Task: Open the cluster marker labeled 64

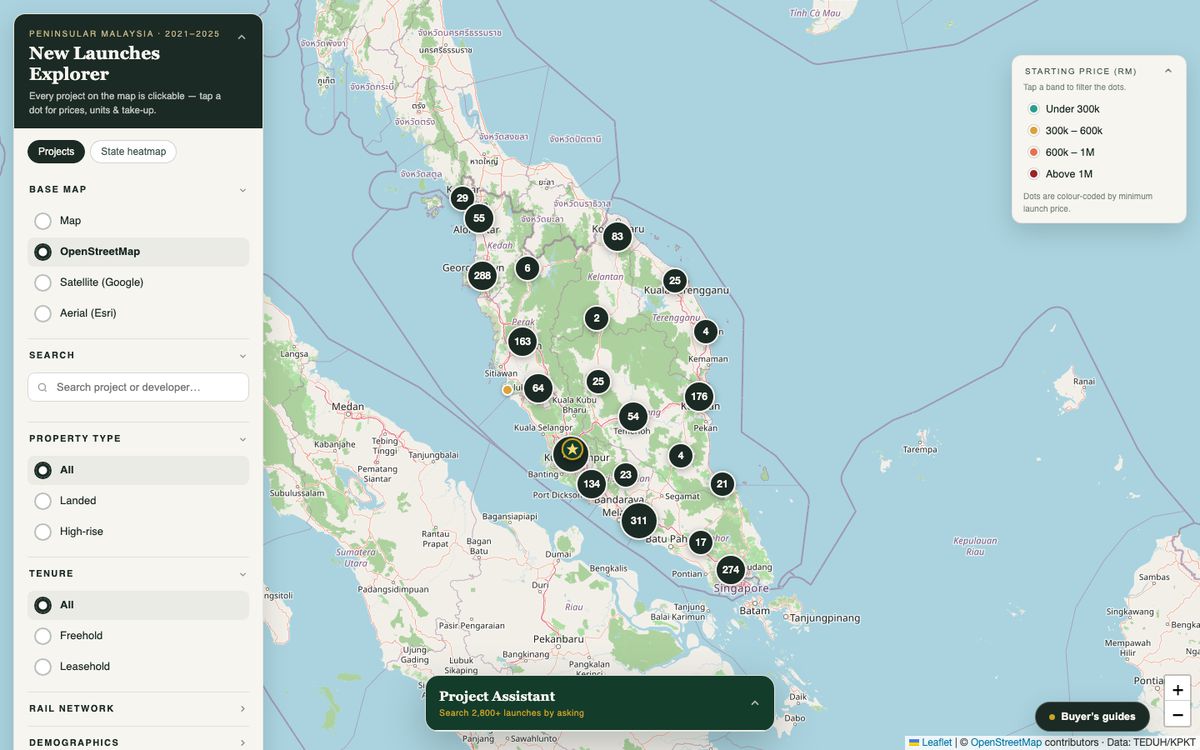Action: click(538, 388)
